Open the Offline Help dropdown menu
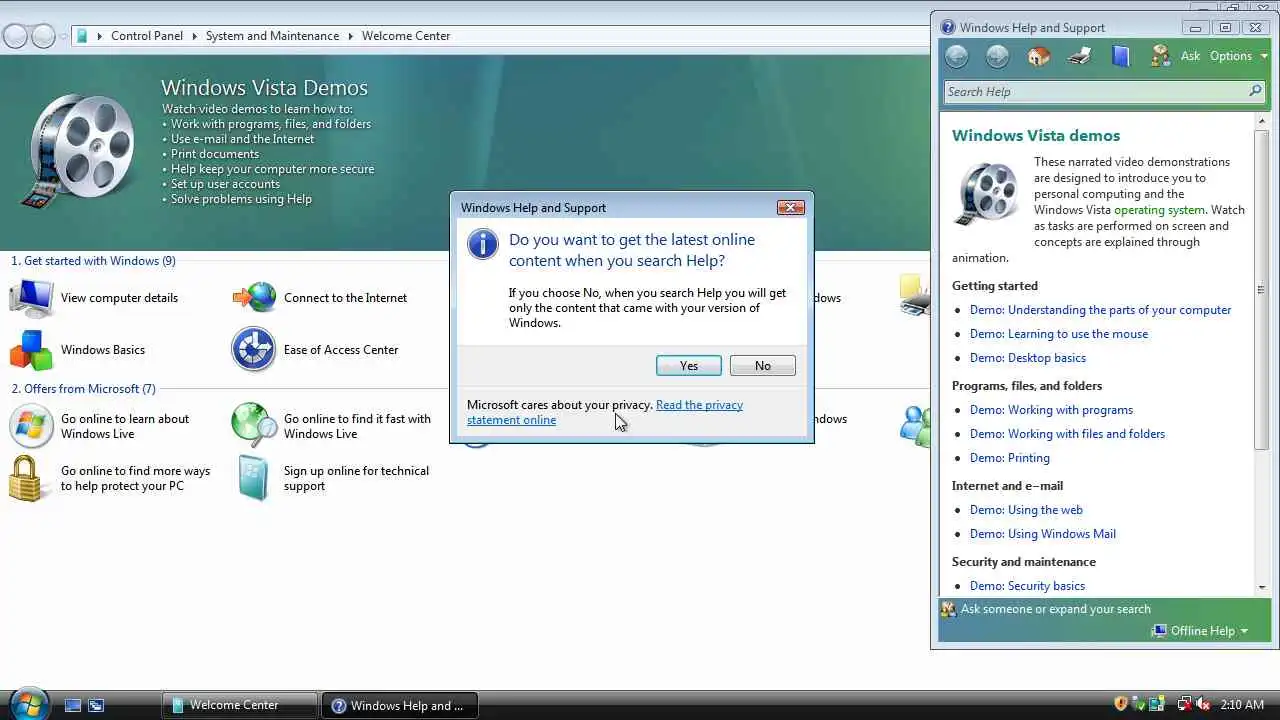Screen dimensions: 1280x720 point(1200,631)
